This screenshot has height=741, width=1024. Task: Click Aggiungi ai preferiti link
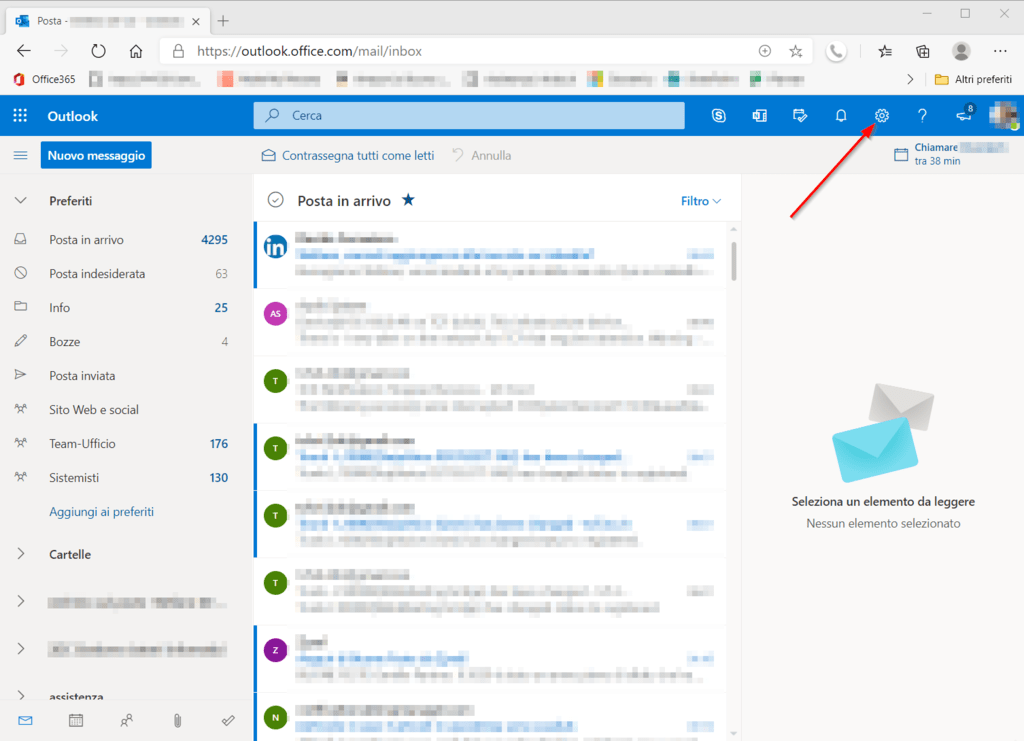pyautogui.click(x=101, y=512)
